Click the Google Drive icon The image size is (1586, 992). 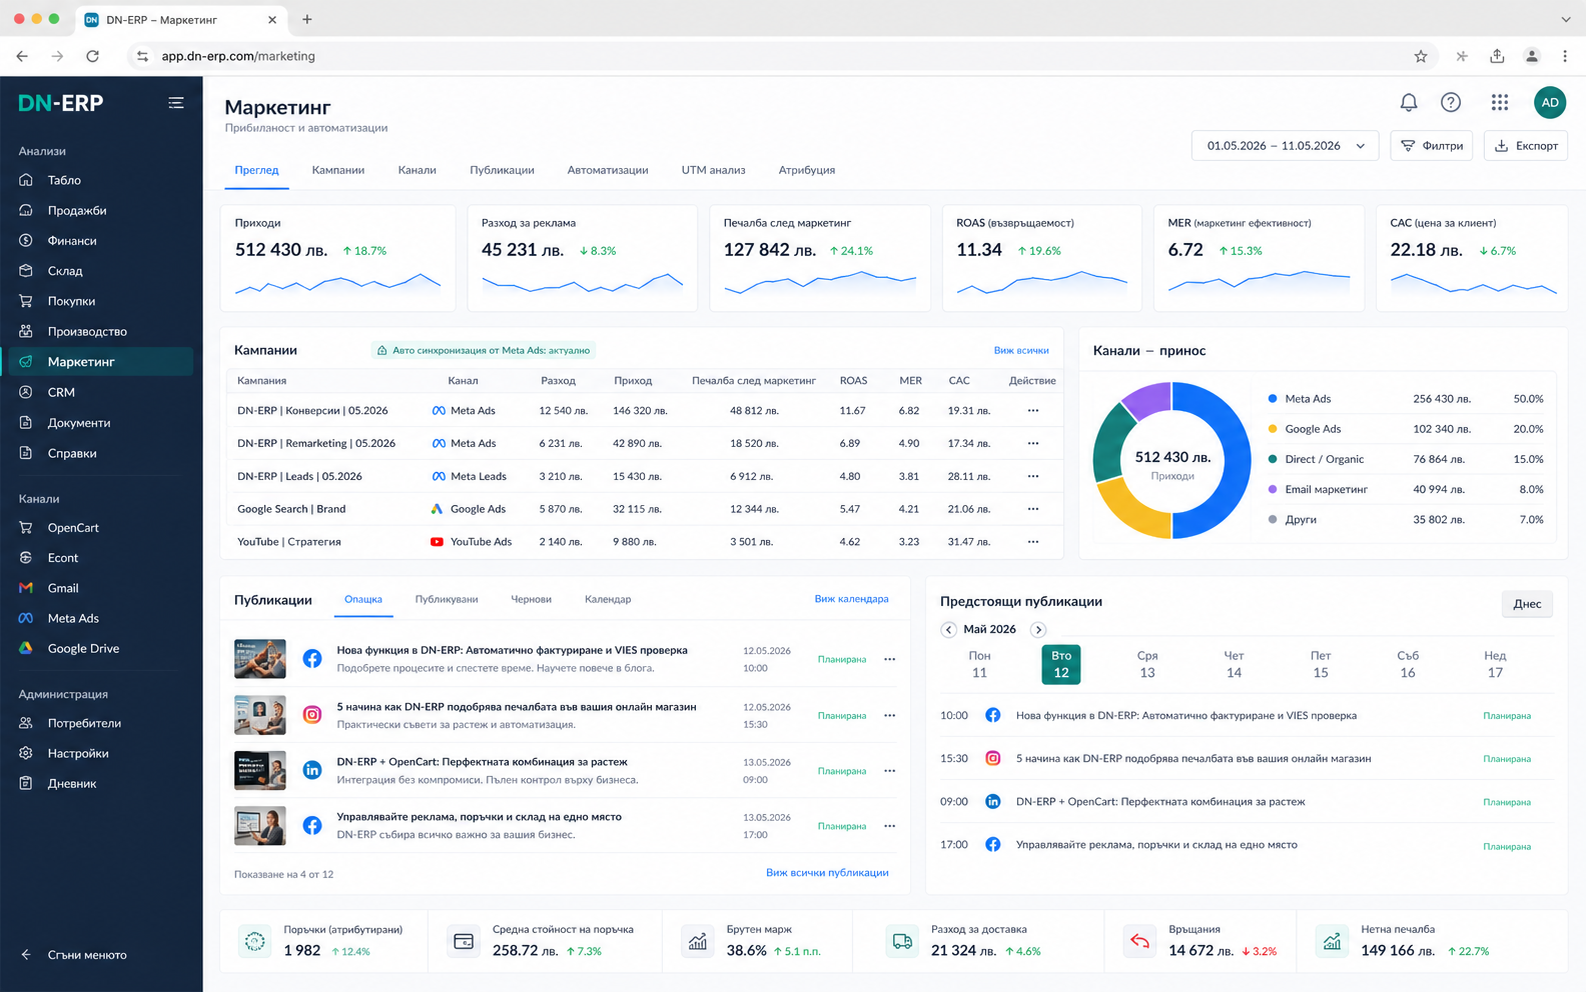26,648
